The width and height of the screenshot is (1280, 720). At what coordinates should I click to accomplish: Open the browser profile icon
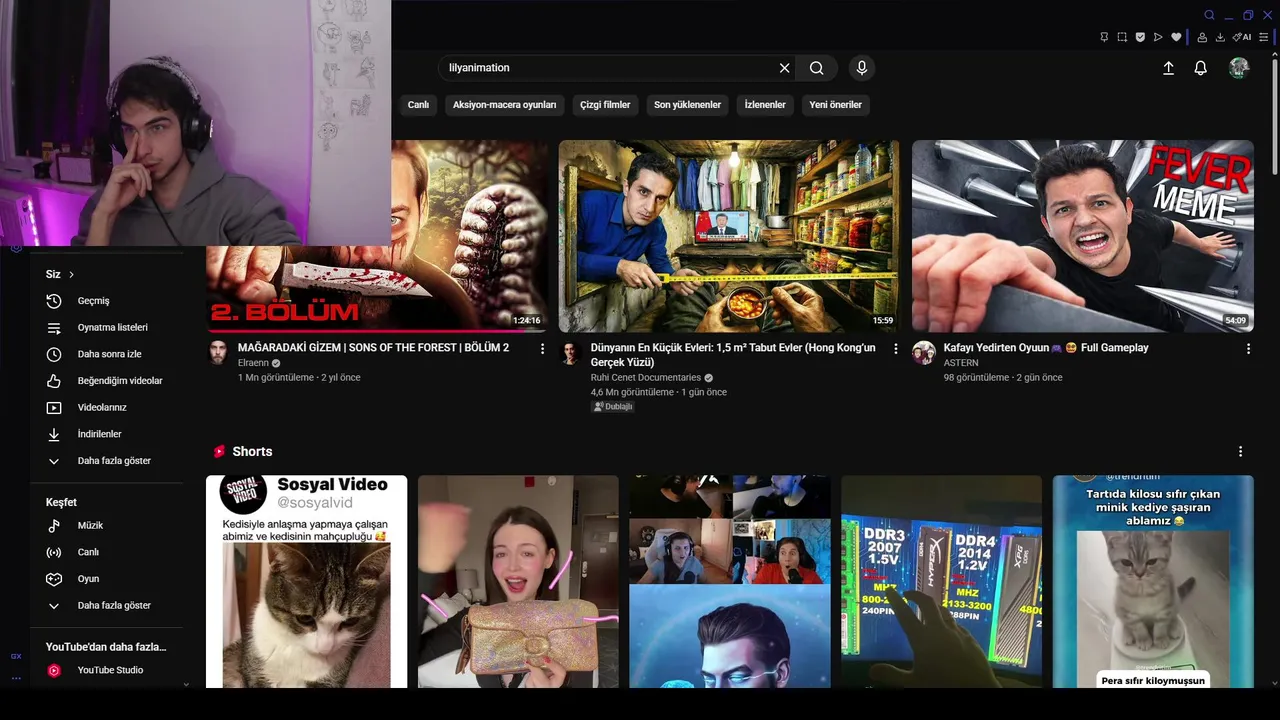coord(1202,37)
